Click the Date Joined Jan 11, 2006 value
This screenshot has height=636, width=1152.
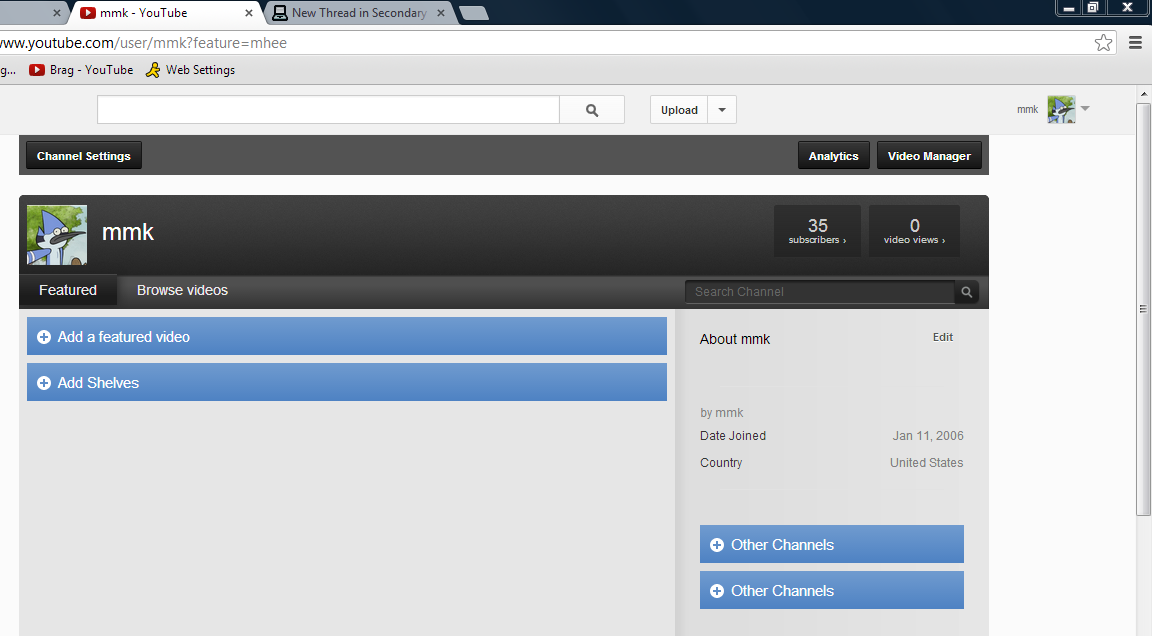[x=928, y=436]
